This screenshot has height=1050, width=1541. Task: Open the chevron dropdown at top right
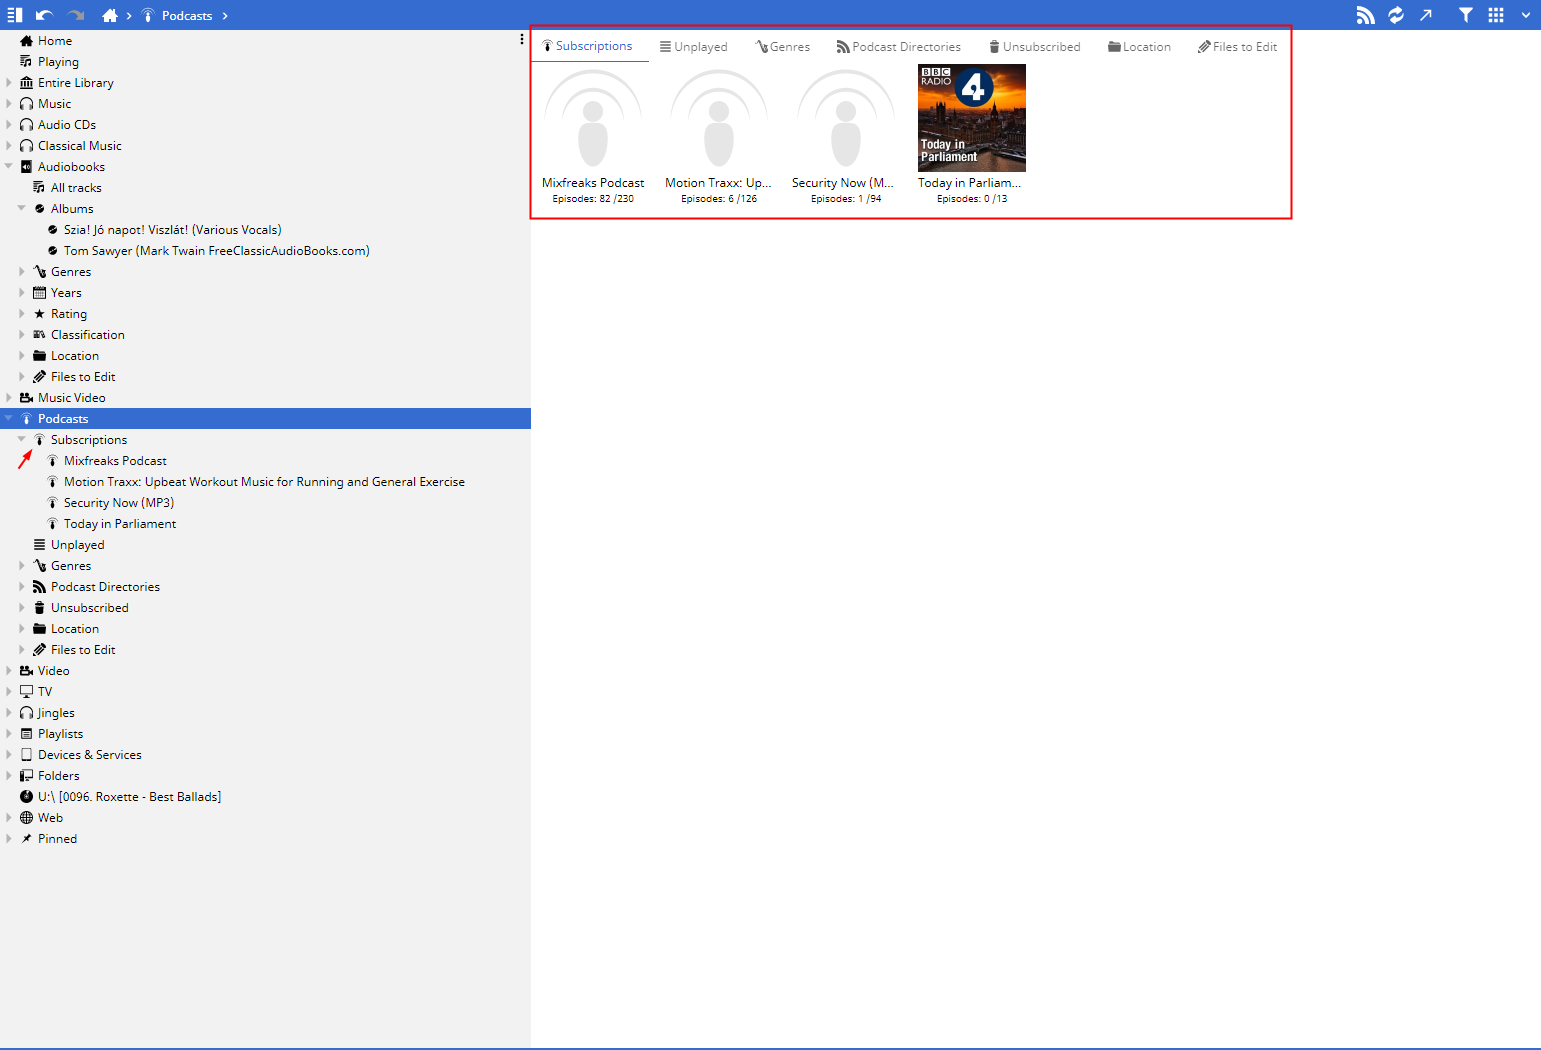click(x=1525, y=15)
